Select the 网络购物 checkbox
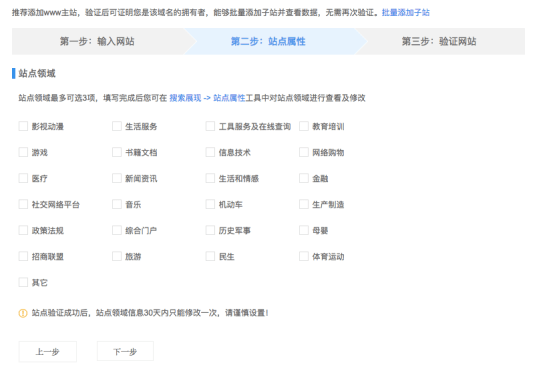This screenshot has height=377, width=545. pos(304,152)
